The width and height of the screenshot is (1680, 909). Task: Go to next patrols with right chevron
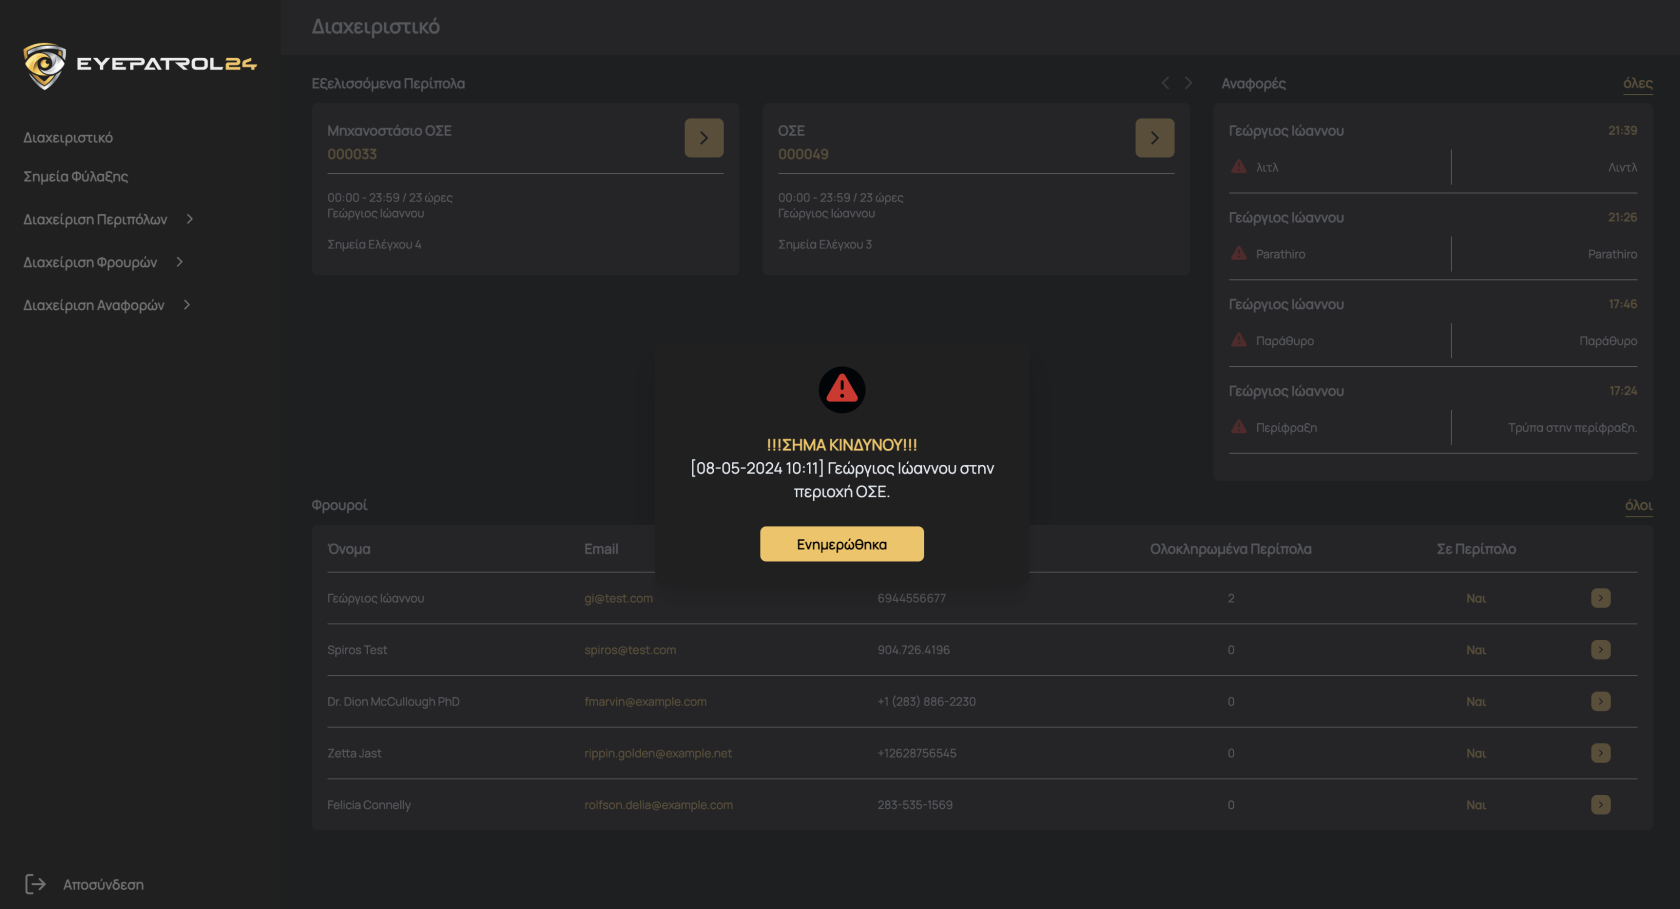tap(1188, 83)
